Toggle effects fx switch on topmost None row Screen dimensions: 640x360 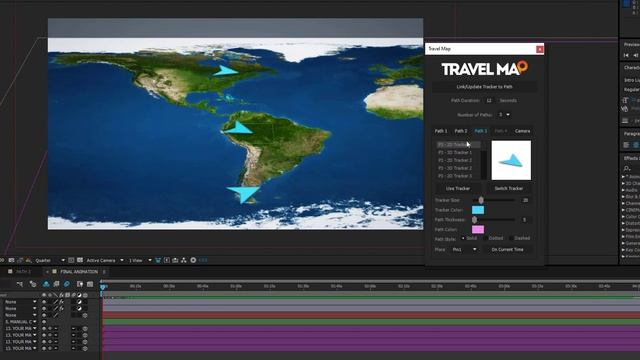61,302
